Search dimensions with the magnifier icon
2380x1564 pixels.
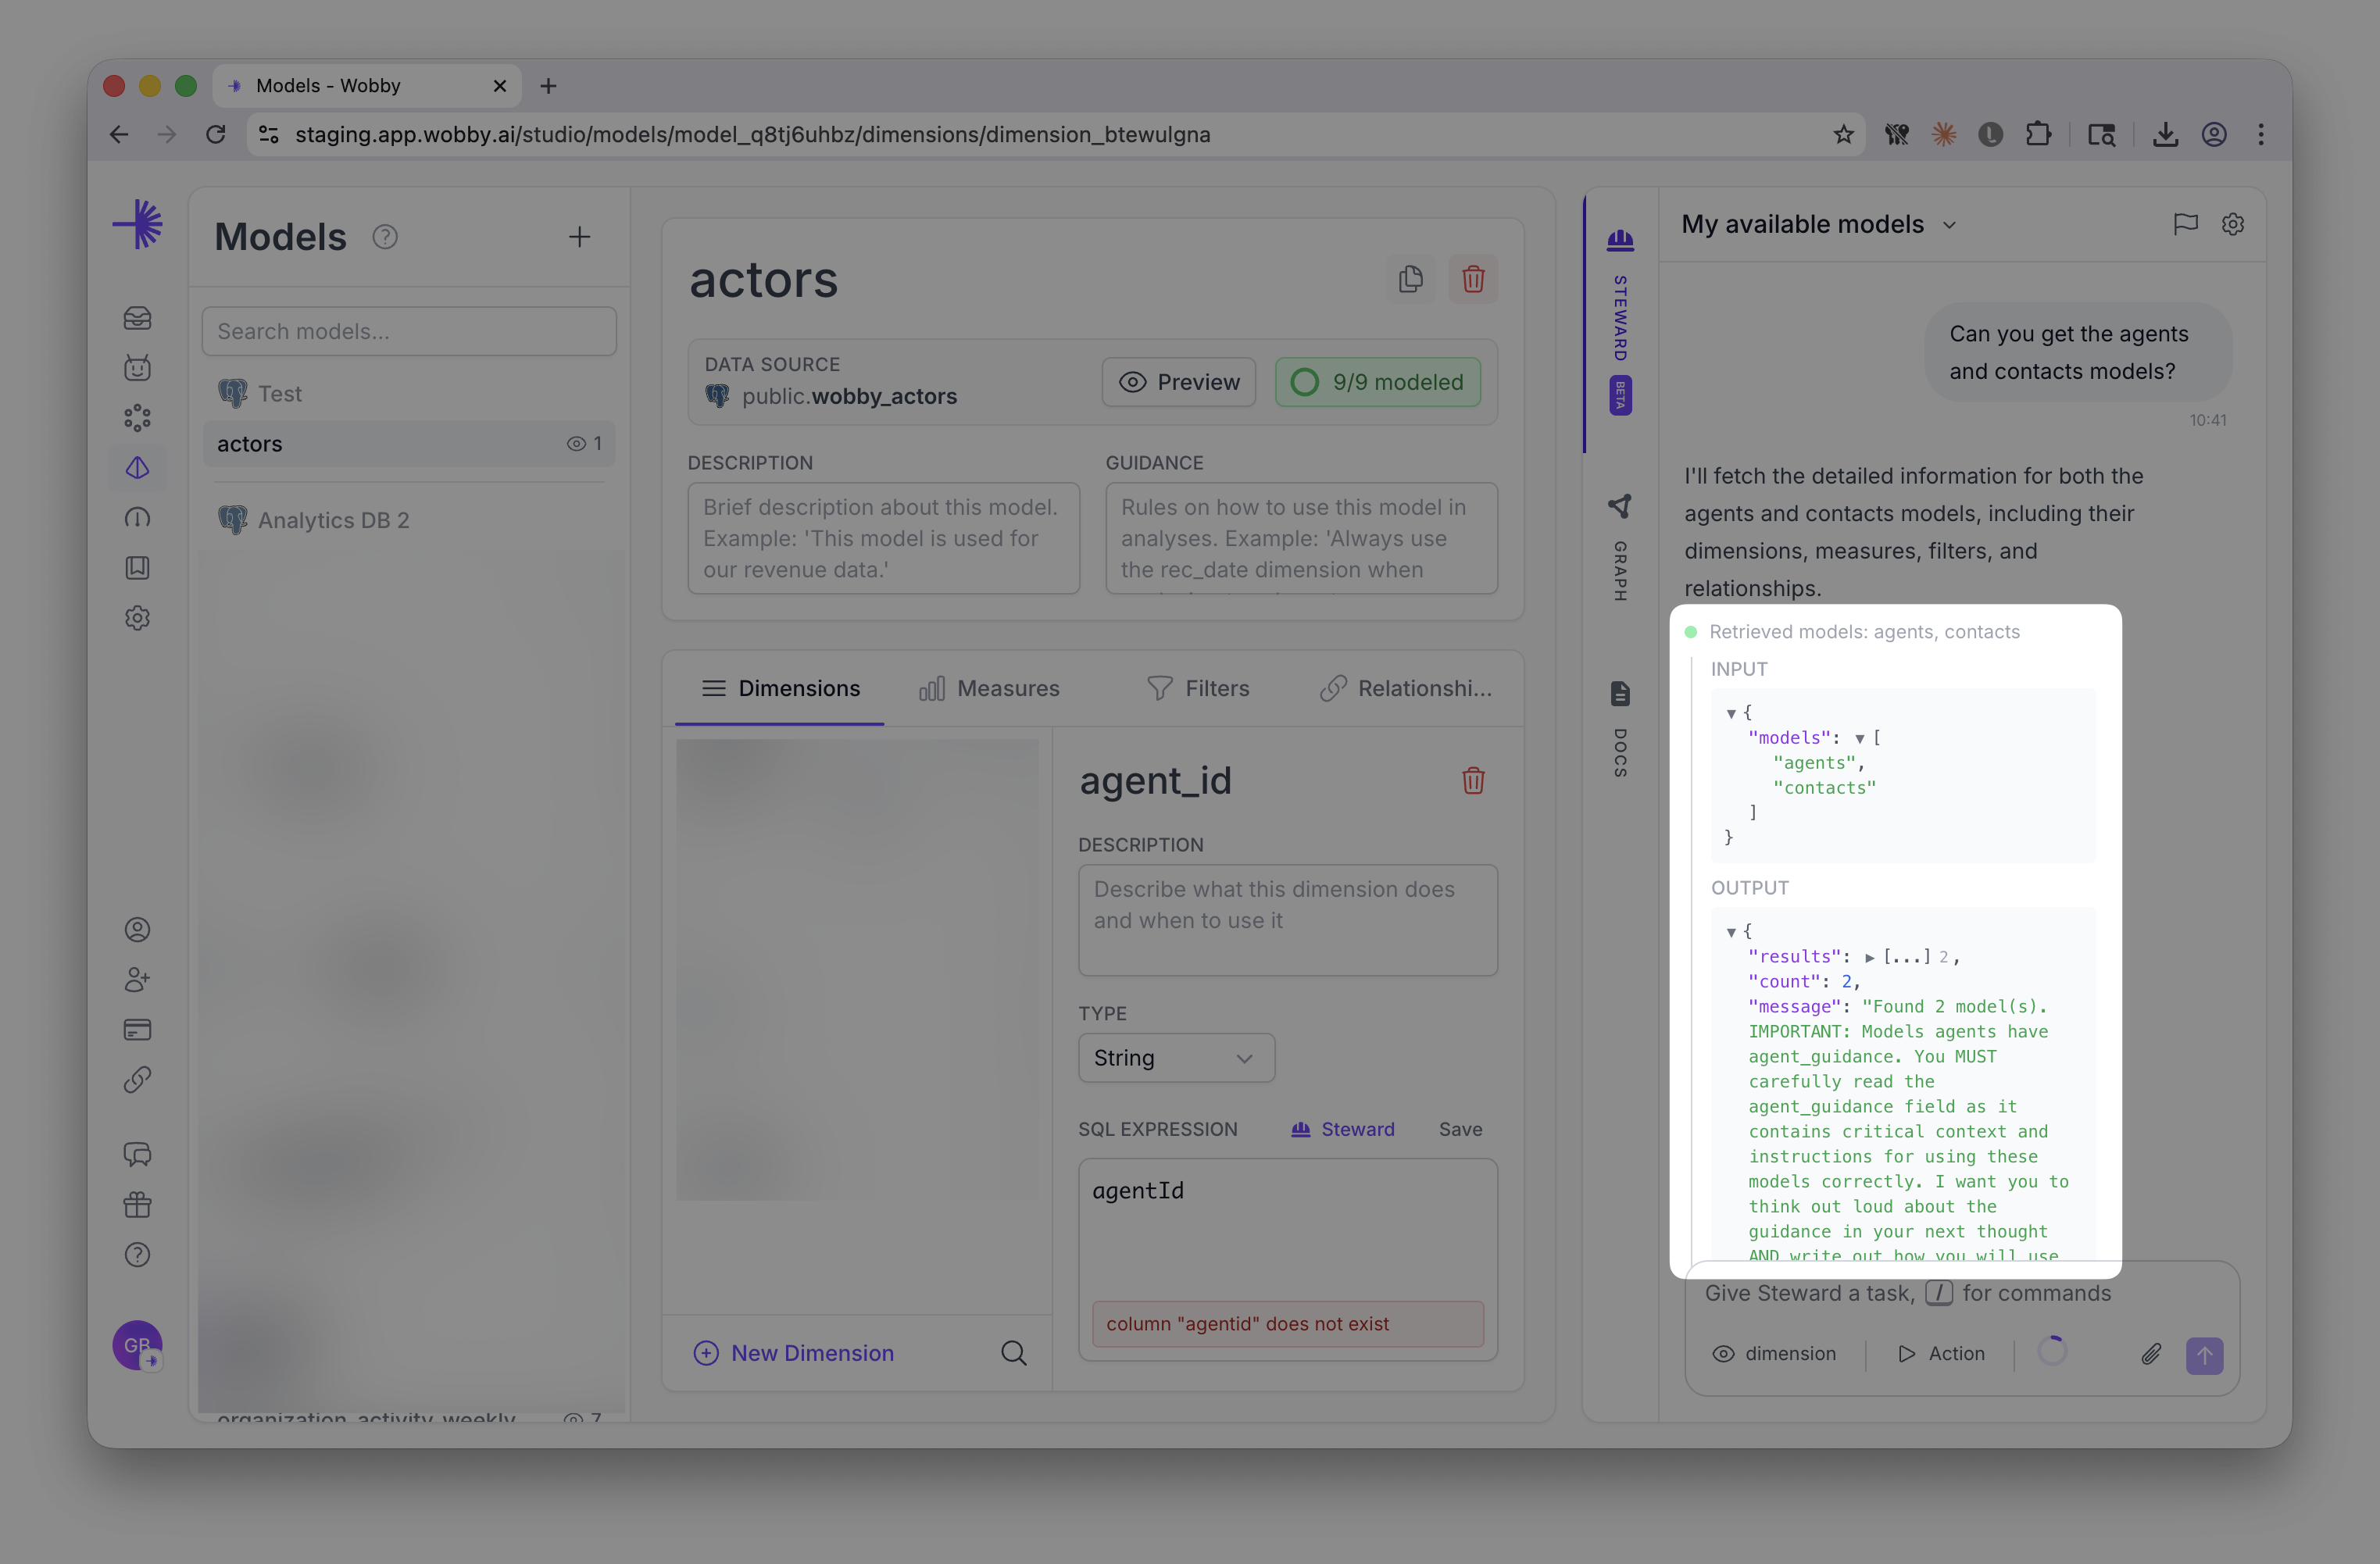[x=1013, y=1353]
